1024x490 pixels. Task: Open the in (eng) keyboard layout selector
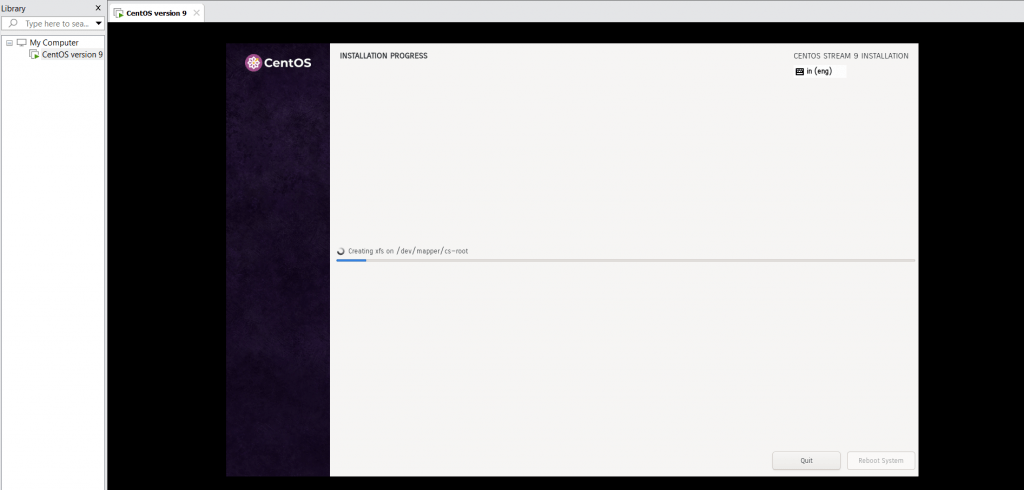(x=820, y=71)
